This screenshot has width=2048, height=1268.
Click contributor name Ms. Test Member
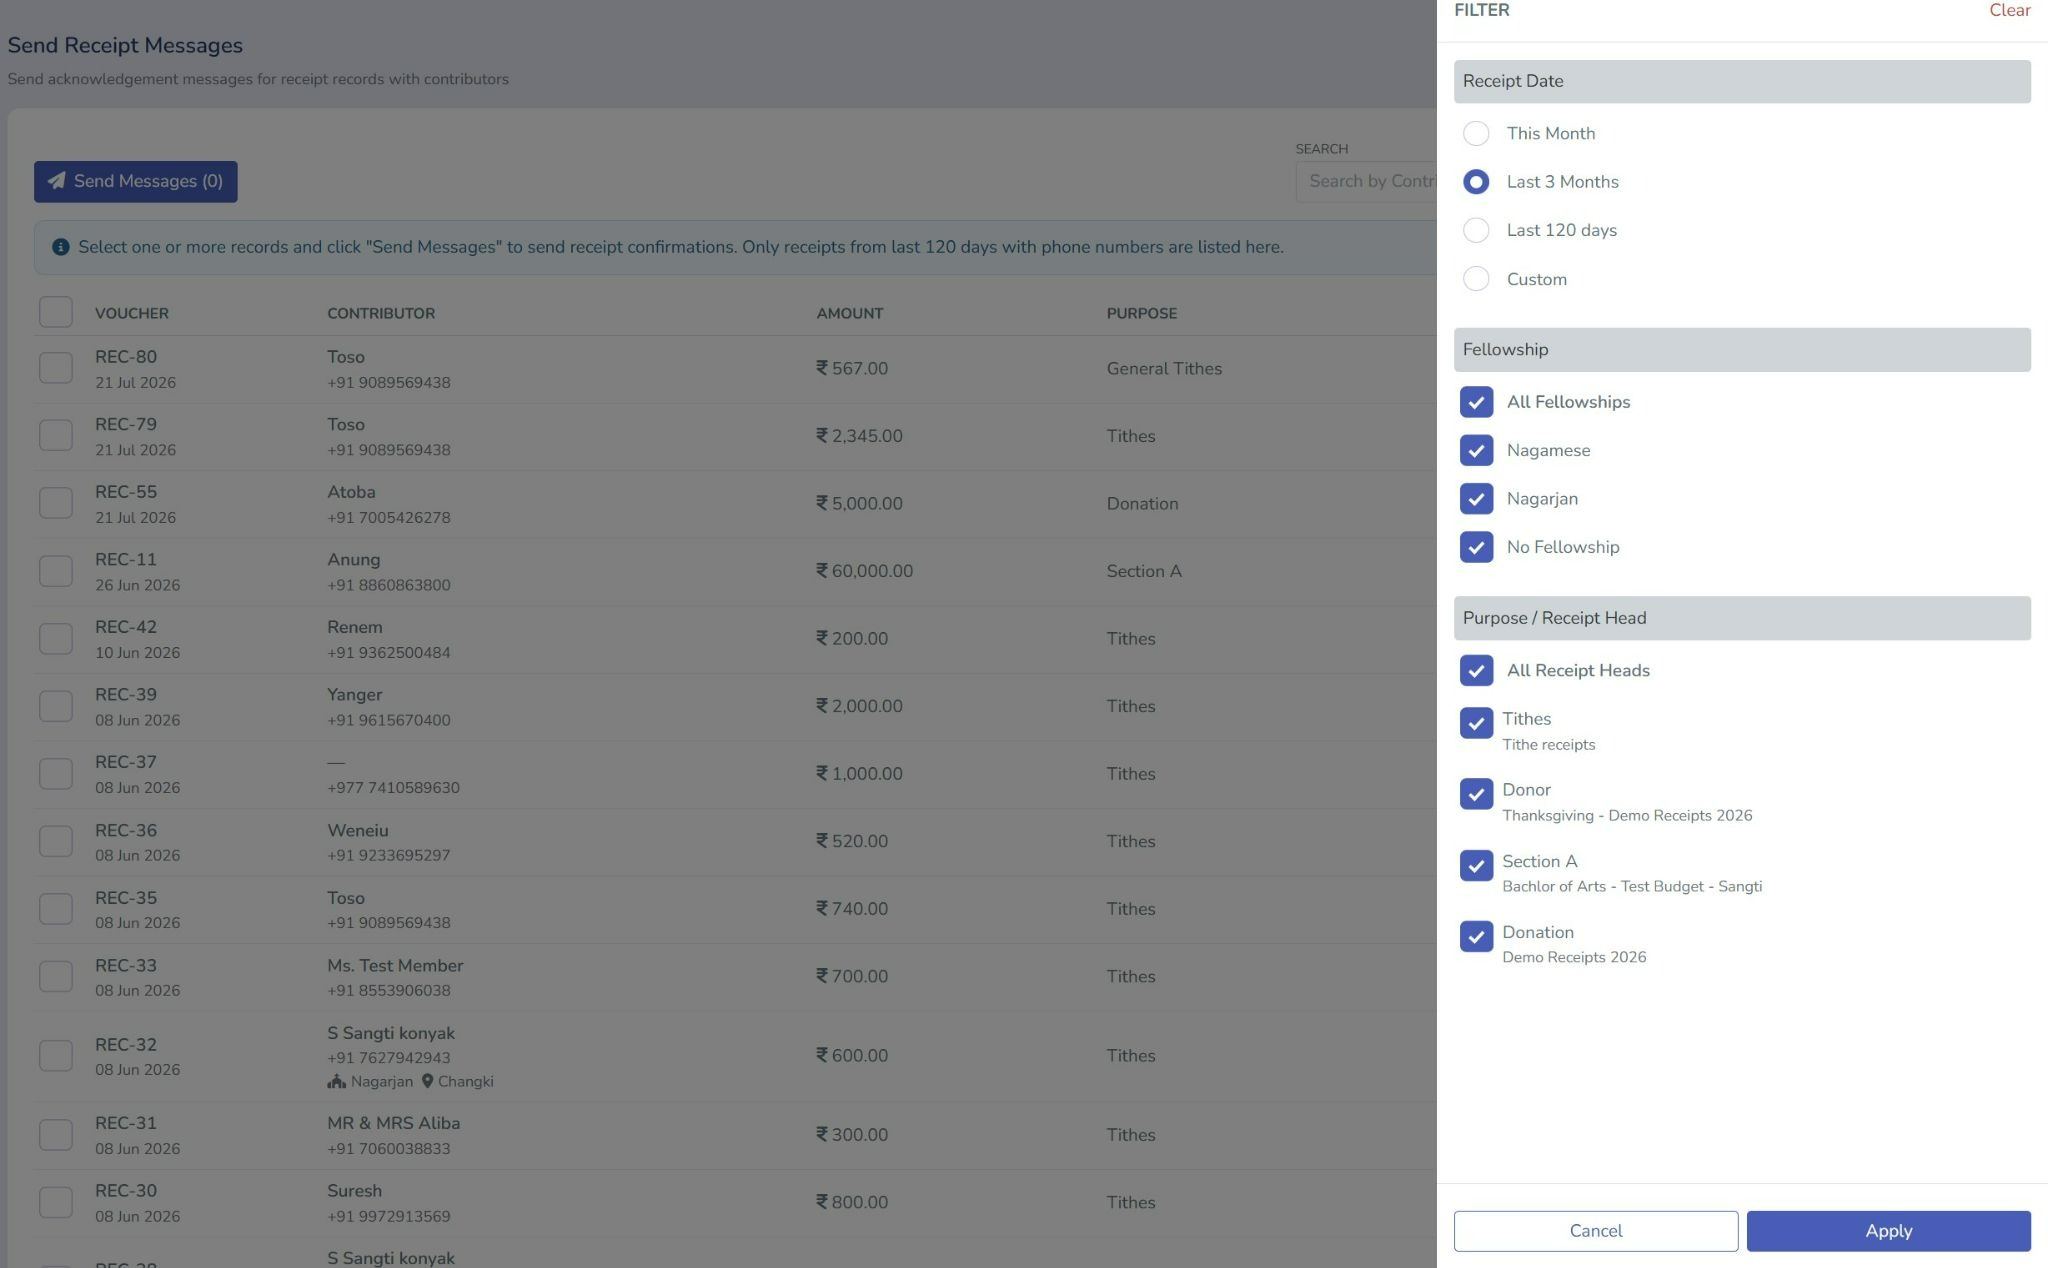395,966
